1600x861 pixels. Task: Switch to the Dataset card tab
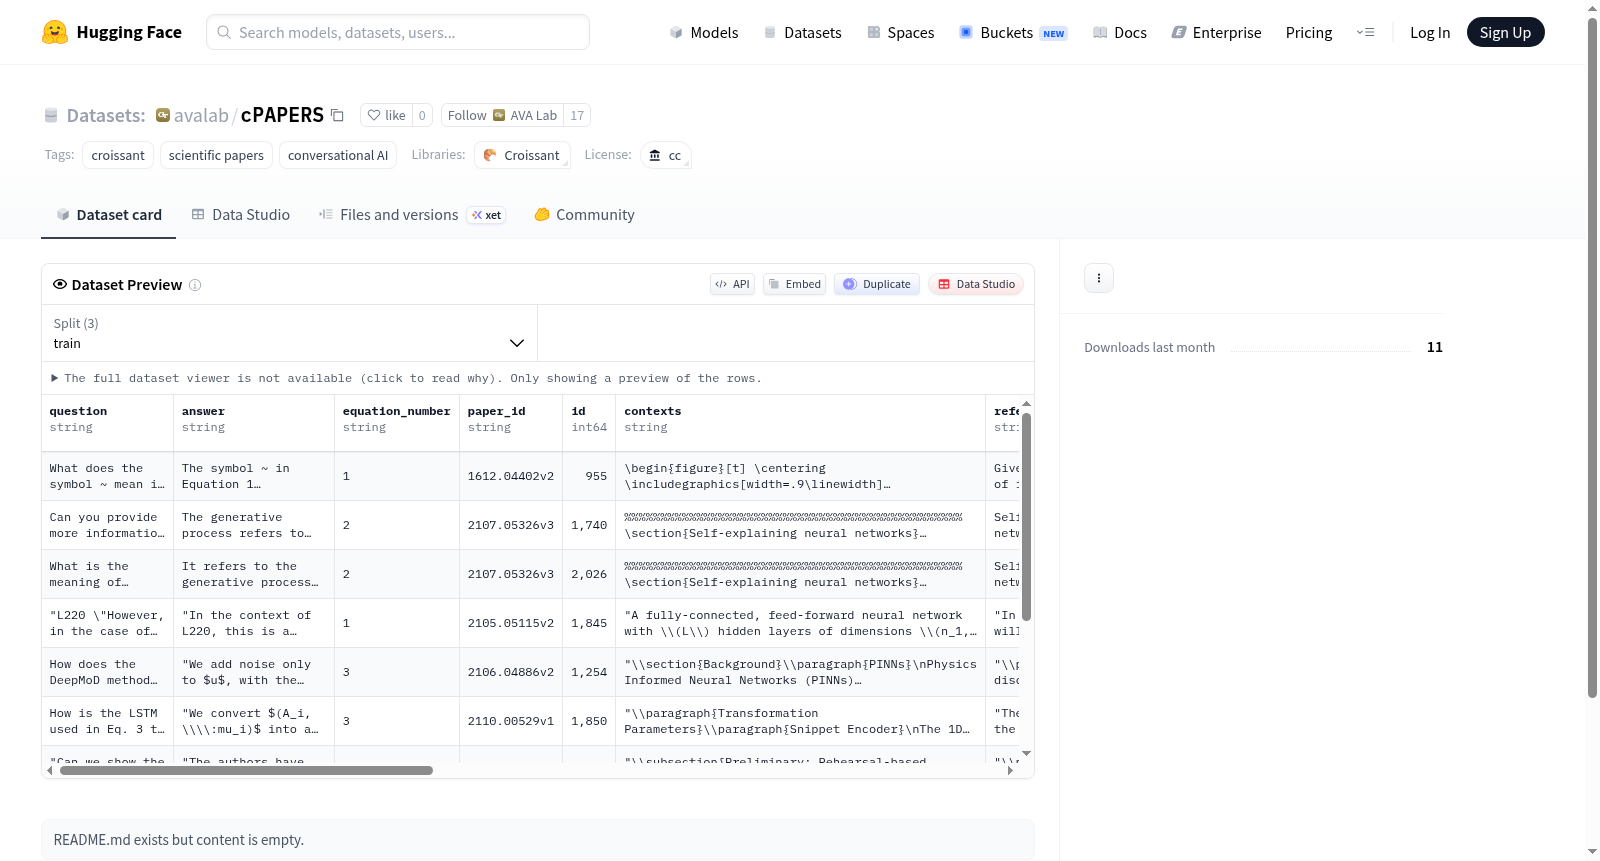tap(109, 215)
